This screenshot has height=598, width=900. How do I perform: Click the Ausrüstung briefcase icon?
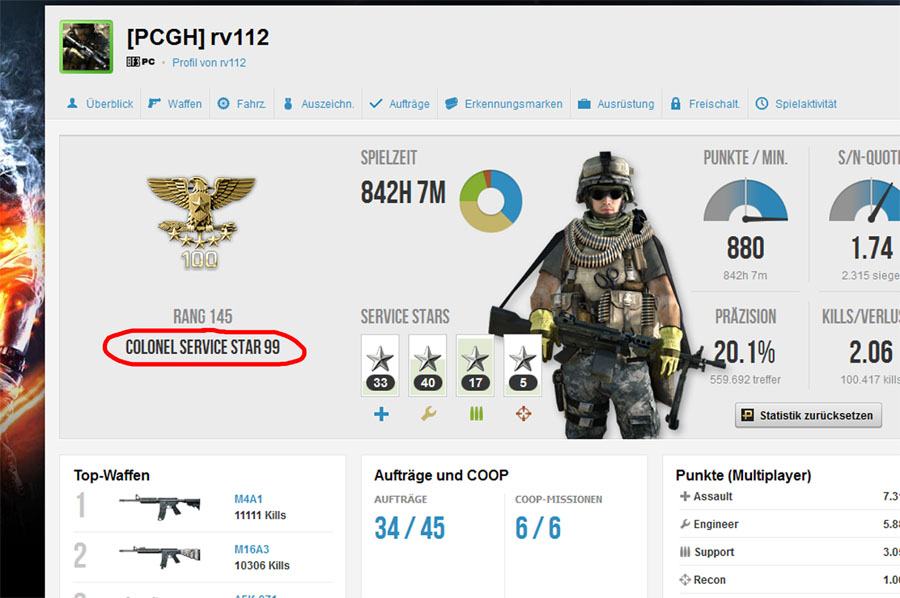(584, 104)
